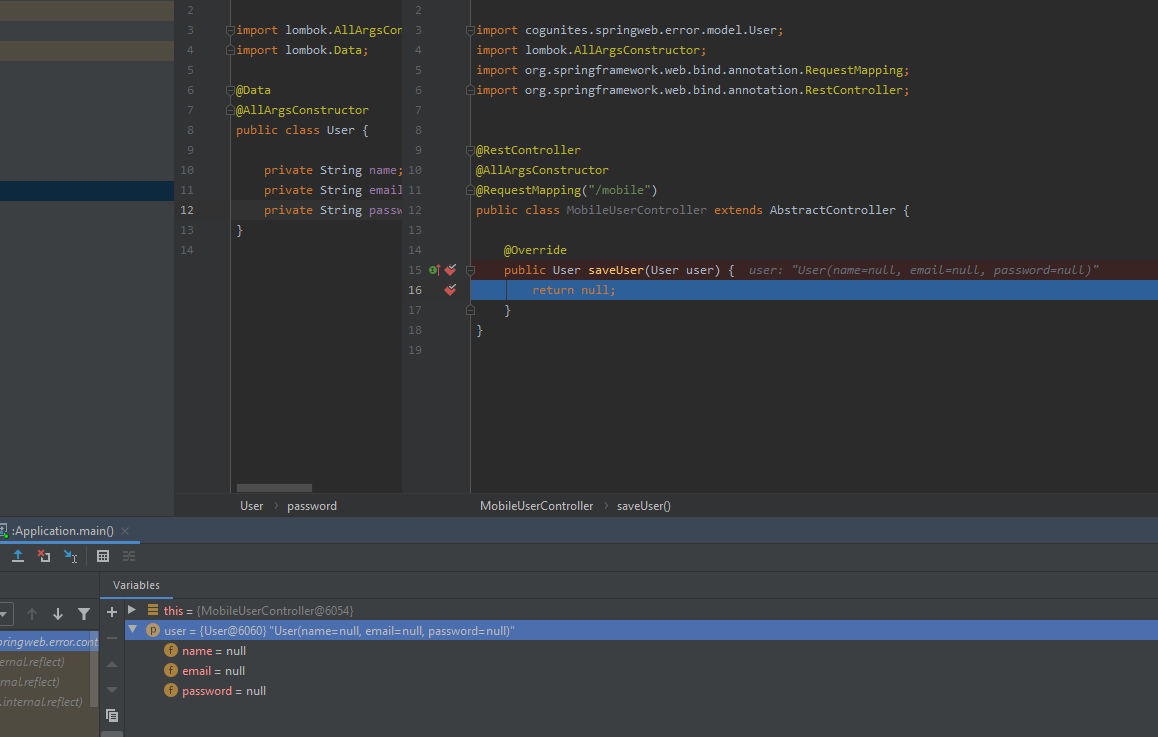The height and width of the screenshot is (737, 1158).
Task: Select the 'email = null' variable row
Action: coord(641,671)
